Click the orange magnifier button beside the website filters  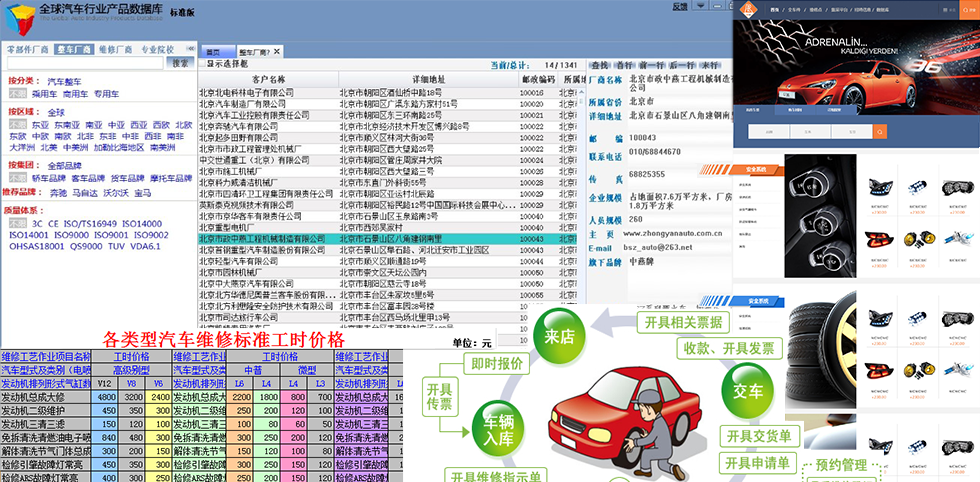pyautogui.click(x=880, y=131)
